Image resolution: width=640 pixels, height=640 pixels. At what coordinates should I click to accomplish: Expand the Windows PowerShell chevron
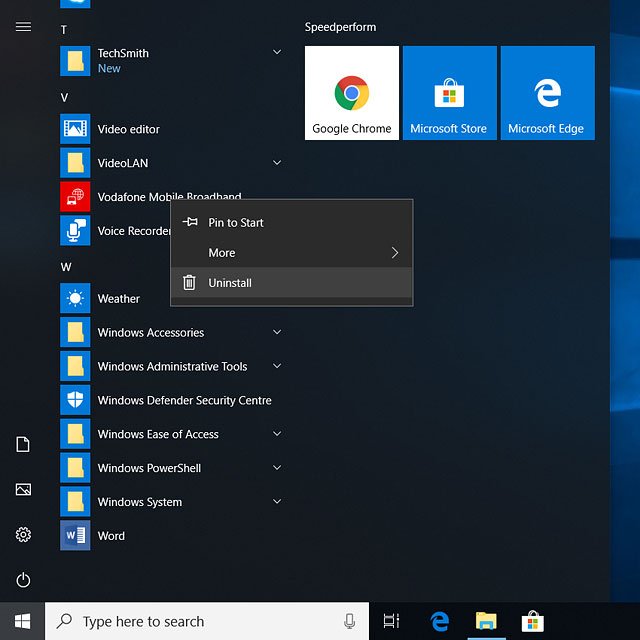(277, 467)
